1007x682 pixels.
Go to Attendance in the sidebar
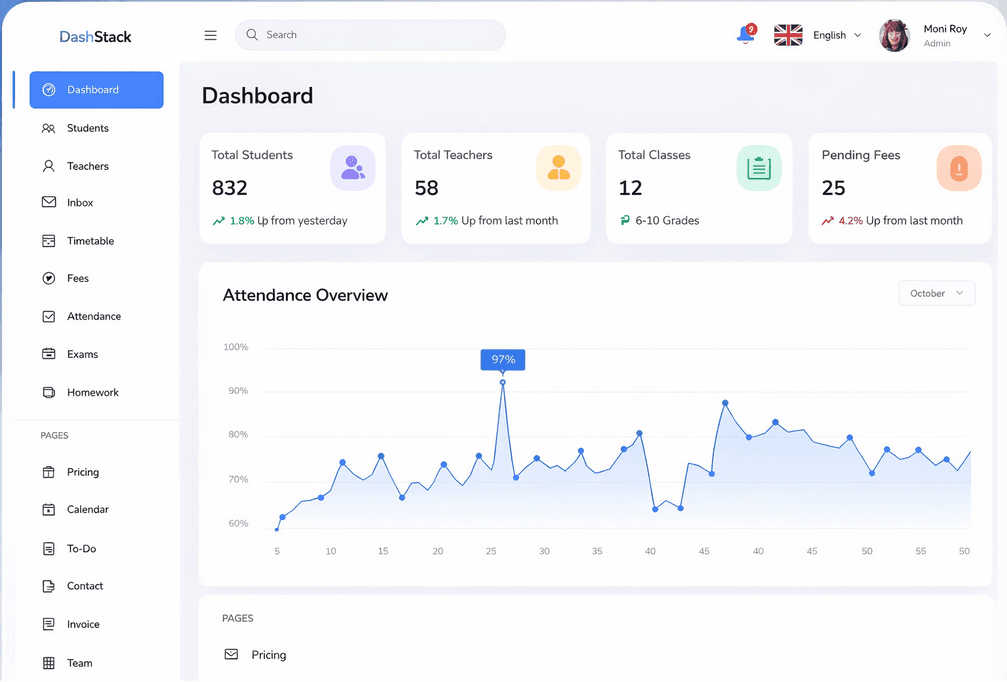tap(93, 316)
